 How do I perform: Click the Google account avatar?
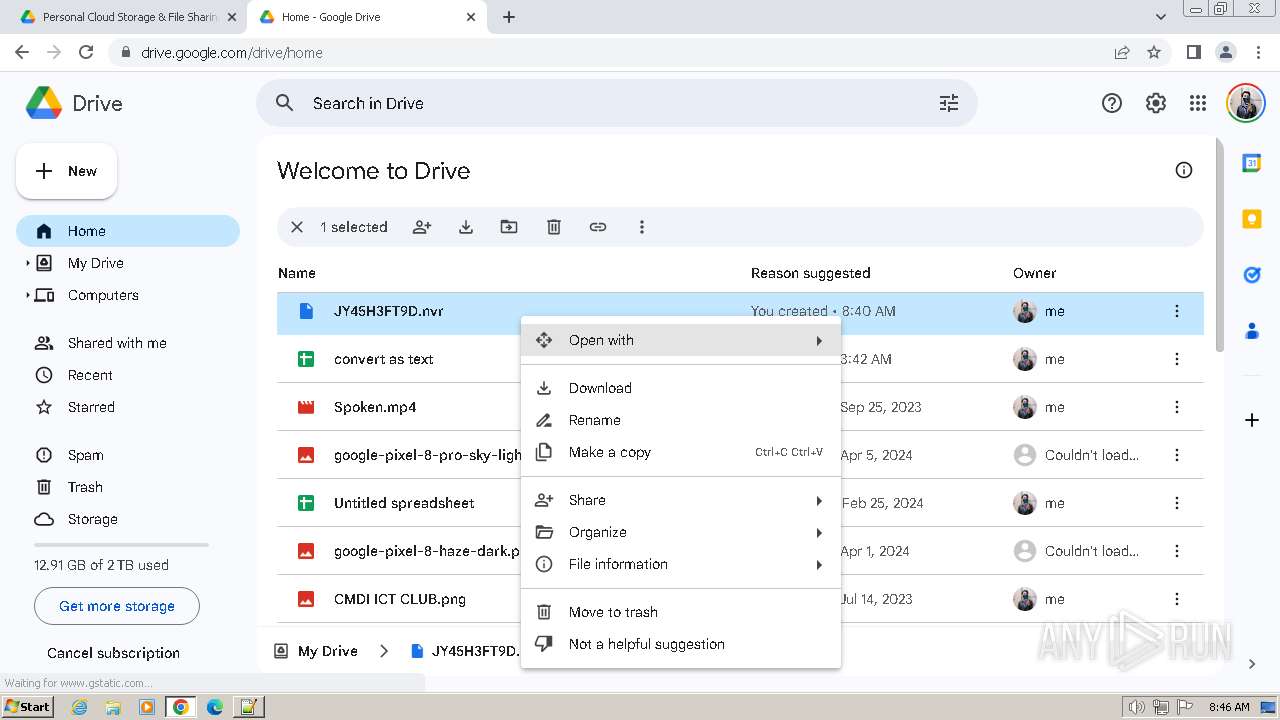[1246, 103]
